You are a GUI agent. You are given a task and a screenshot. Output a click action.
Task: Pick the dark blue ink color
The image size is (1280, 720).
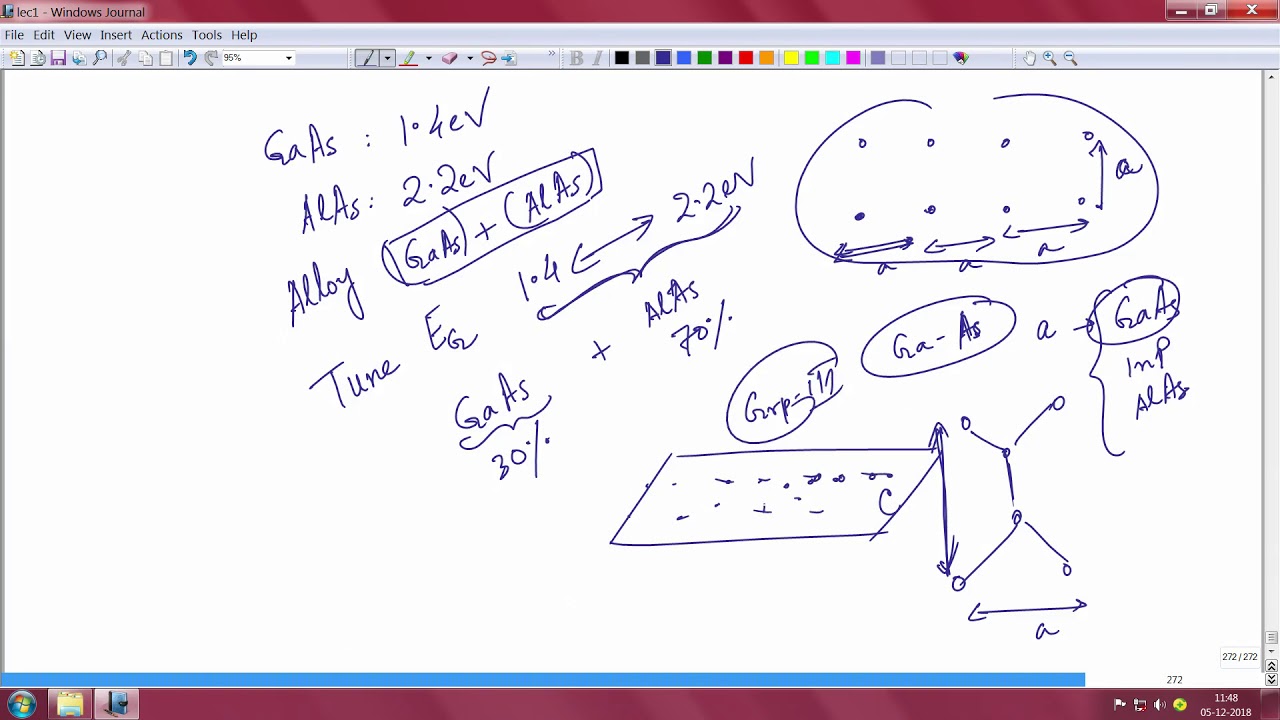(x=663, y=58)
